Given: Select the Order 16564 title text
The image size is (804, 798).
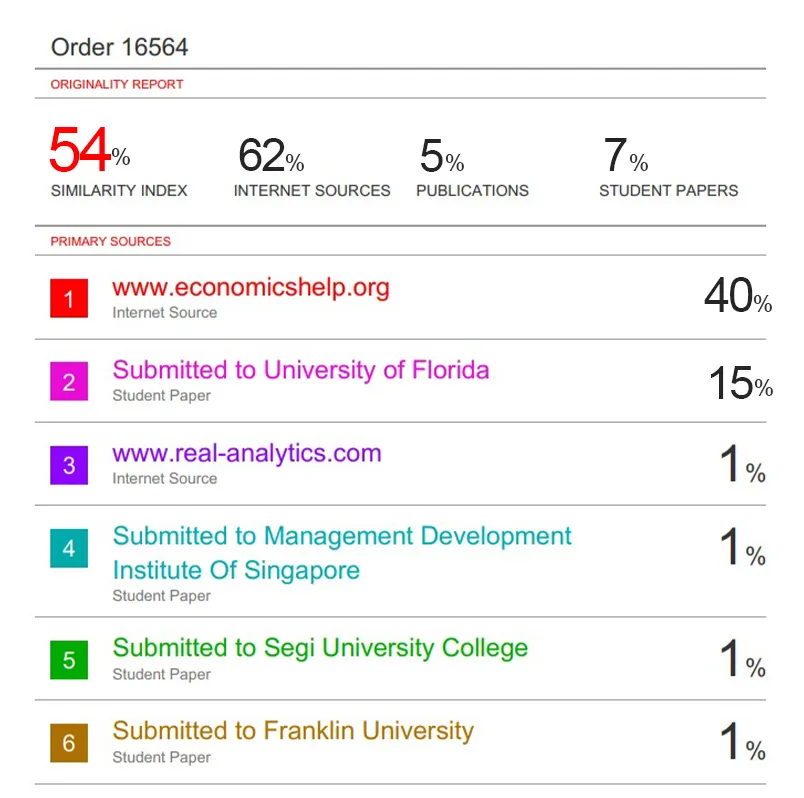Looking at the screenshot, I should pyautogui.click(x=119, y=47).
